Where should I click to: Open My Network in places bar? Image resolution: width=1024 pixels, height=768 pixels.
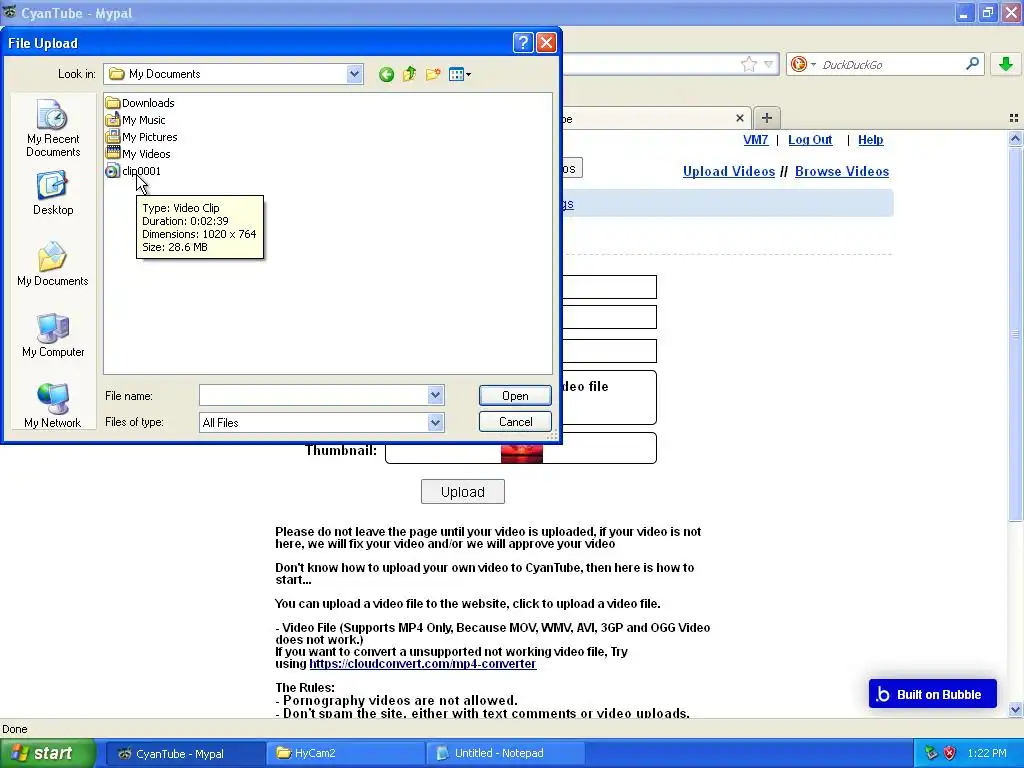(x=53, y=406)
